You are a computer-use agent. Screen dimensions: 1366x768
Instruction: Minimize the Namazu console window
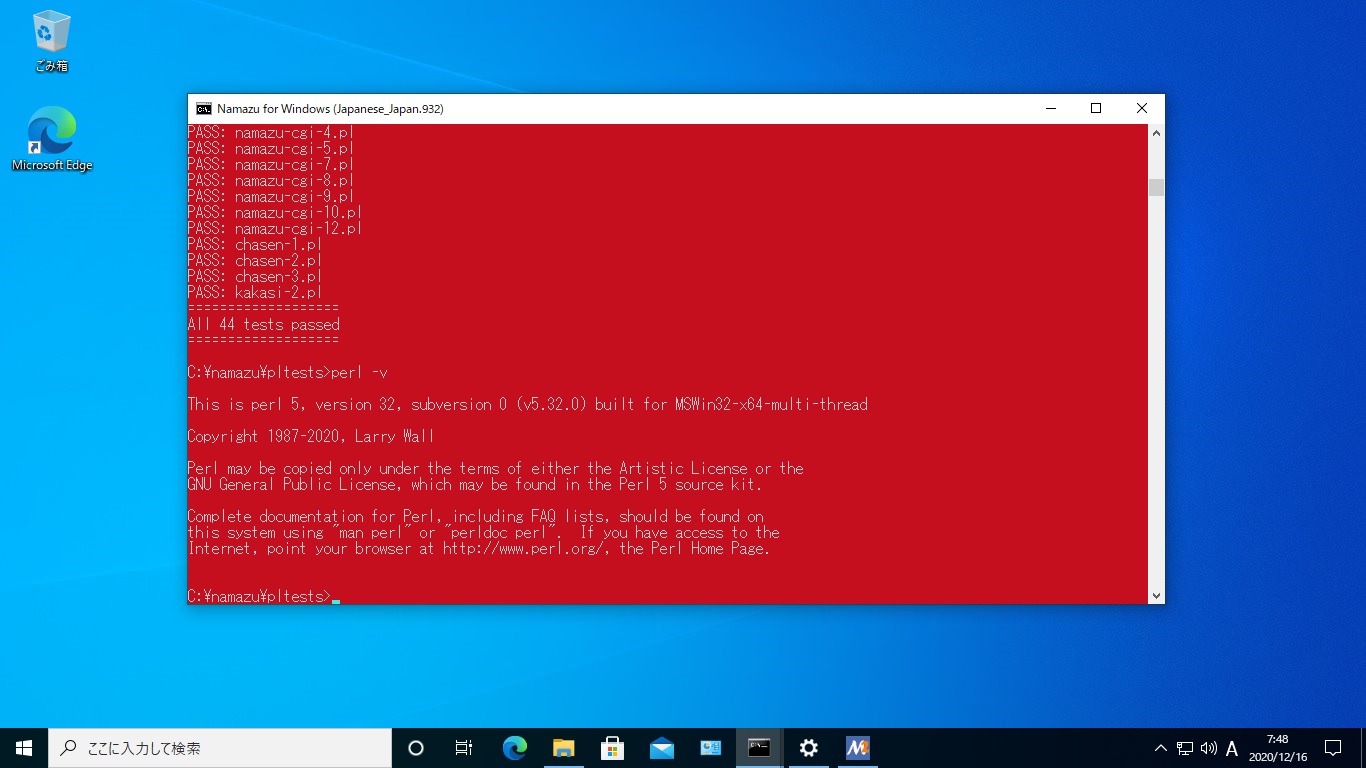[1050, 109]
